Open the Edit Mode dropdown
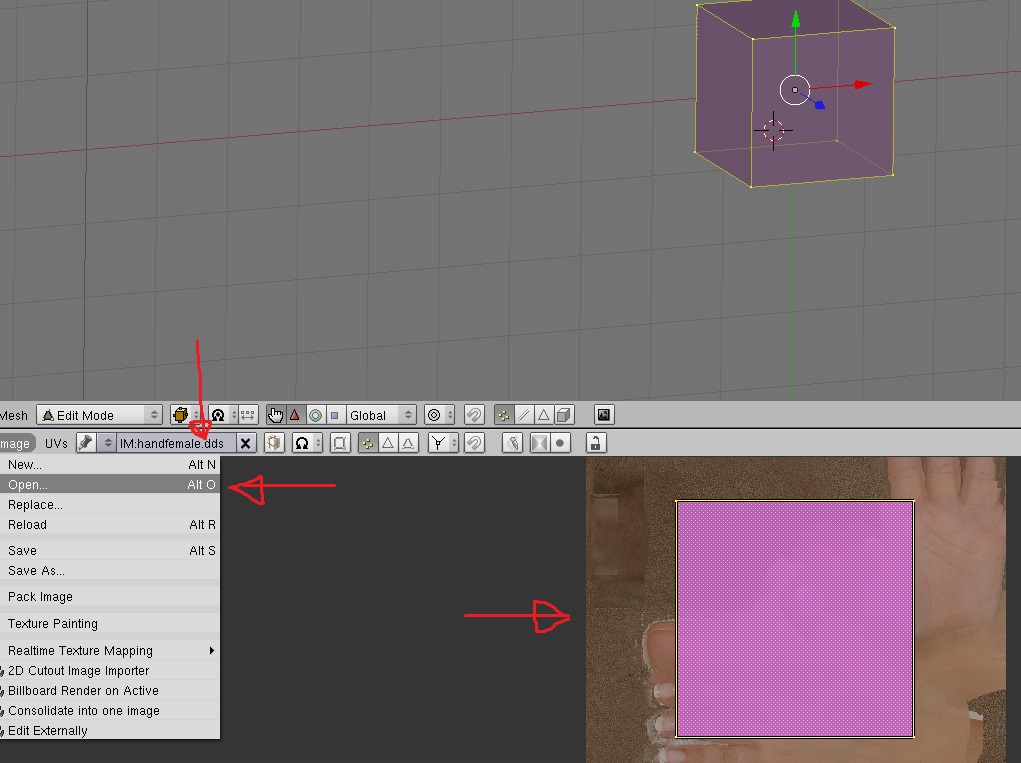This screenshot has width=1021, height=763. (x=99, y=415)
